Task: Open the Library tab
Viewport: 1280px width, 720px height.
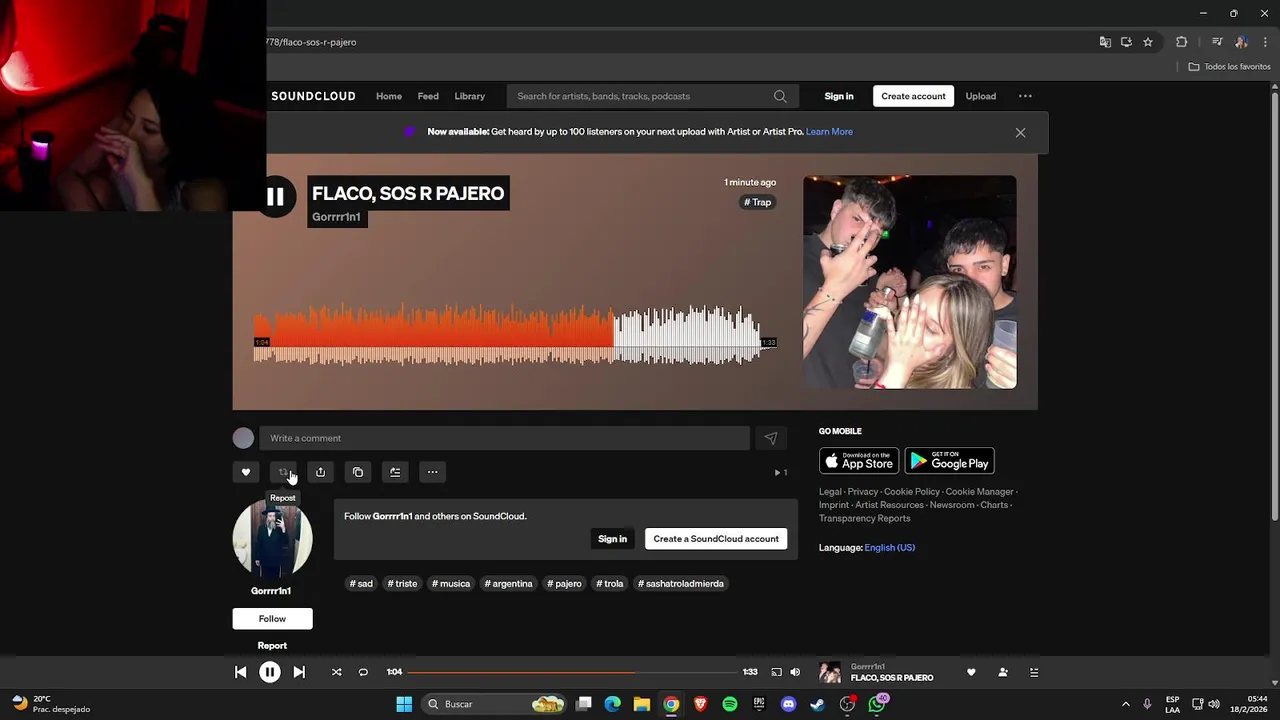Action: pyautogui.click(x=469, y=96)
